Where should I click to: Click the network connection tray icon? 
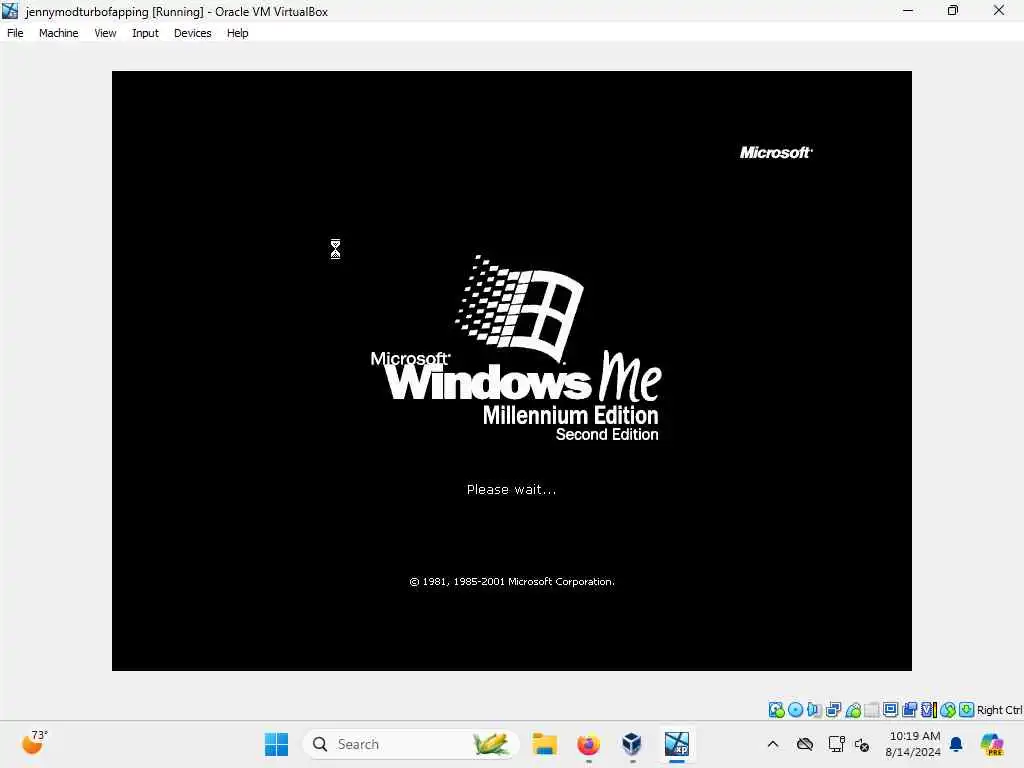[836, 744]
